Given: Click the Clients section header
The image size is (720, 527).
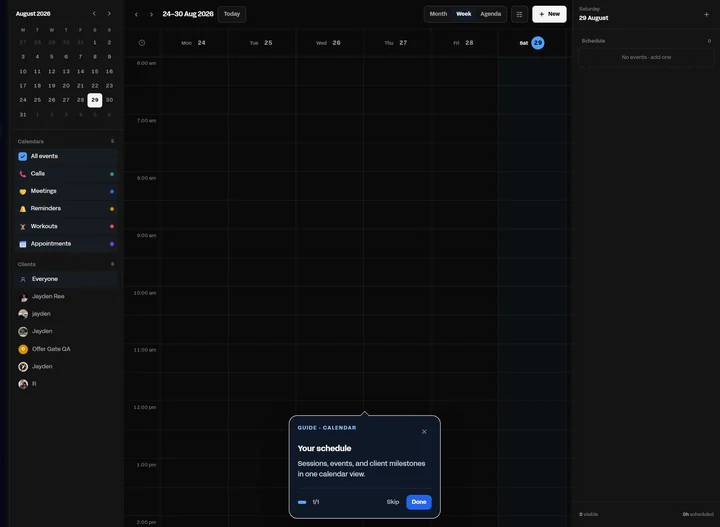Looking at the screenshot, I should pyautogui.click(x=27, y=264).
